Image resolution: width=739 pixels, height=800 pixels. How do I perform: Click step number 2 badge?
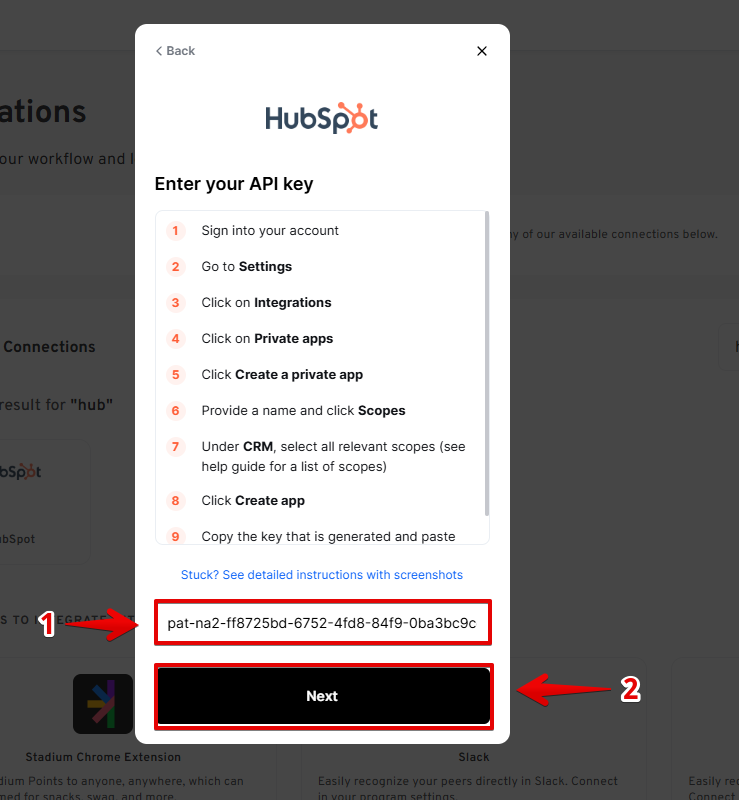pos(176,267)
